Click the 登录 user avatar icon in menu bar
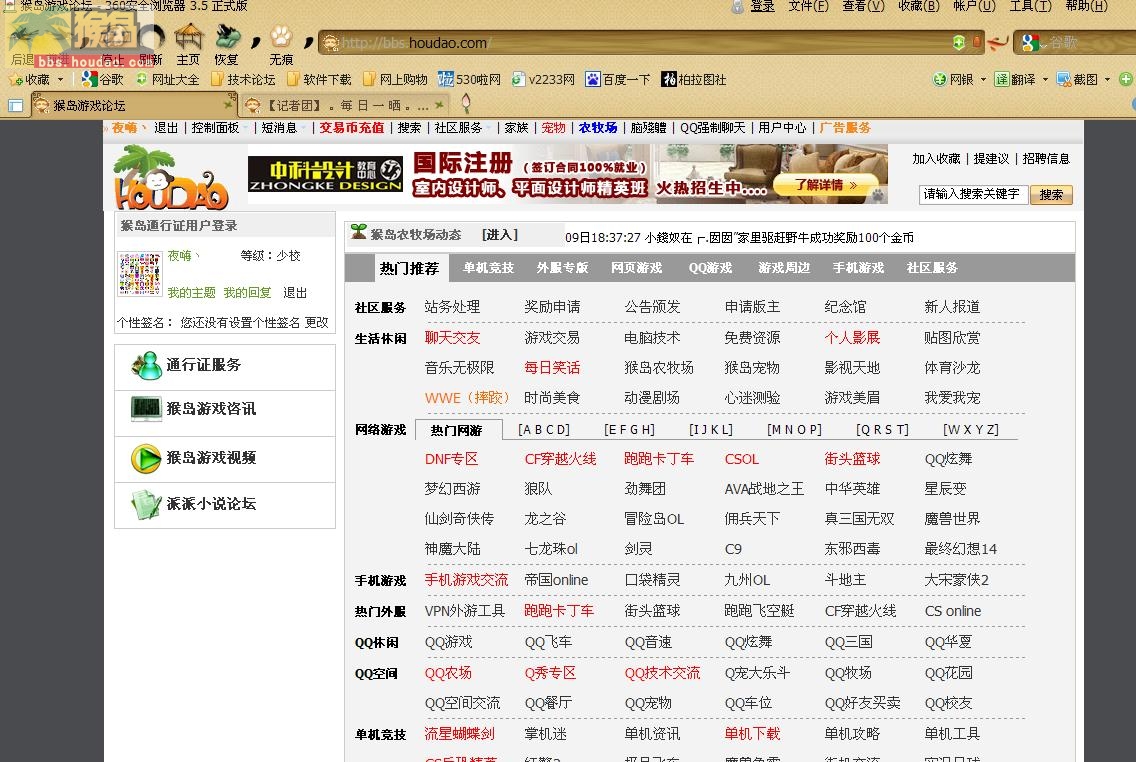 tap(738, 7)
